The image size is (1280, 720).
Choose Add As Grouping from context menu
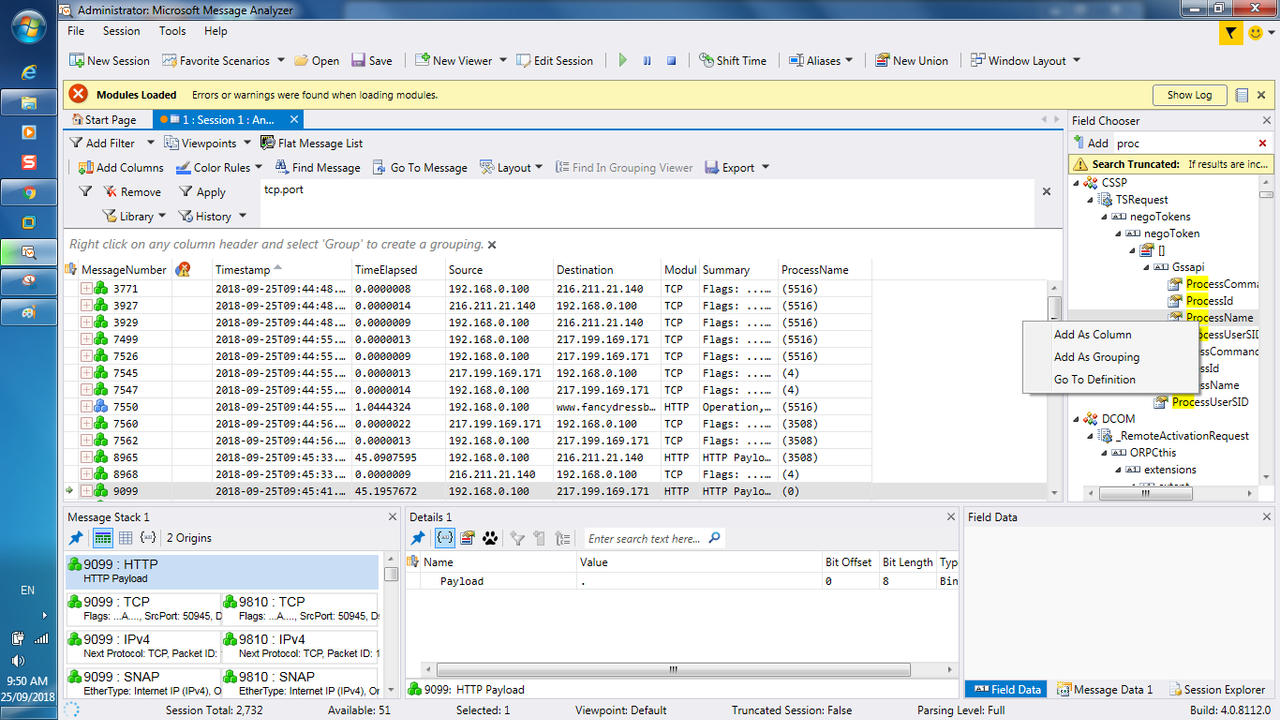(1097, 357)
